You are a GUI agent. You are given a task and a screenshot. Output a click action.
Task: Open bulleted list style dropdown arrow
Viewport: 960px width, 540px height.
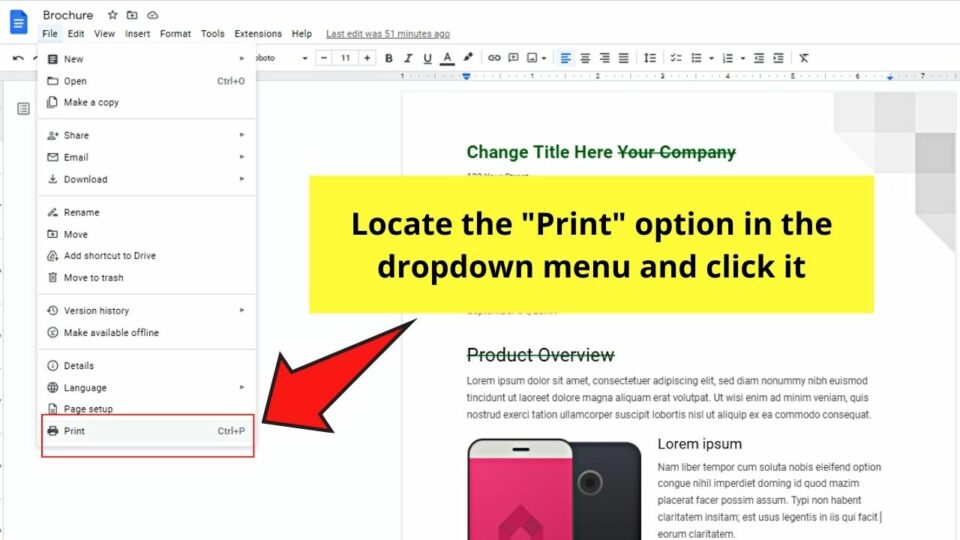[x=711, y=59]
